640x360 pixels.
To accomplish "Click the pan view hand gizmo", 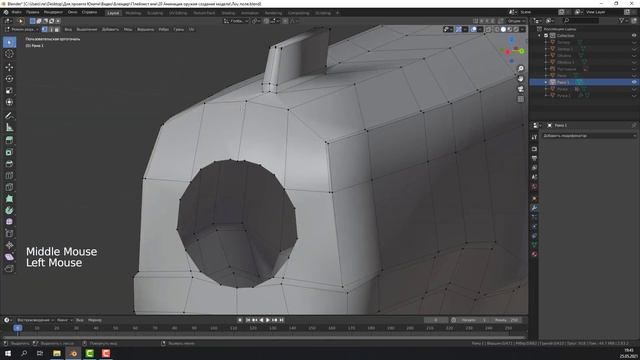I will (521, 79).
